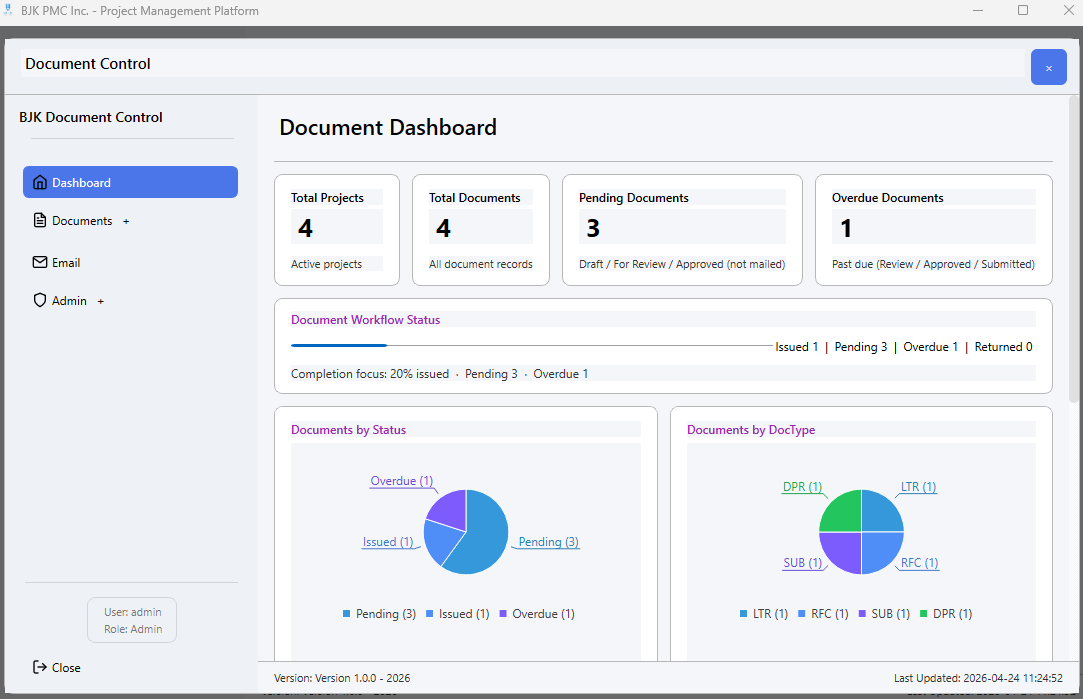Click the SUB (1) legend color swatch

tap(862, 613)
